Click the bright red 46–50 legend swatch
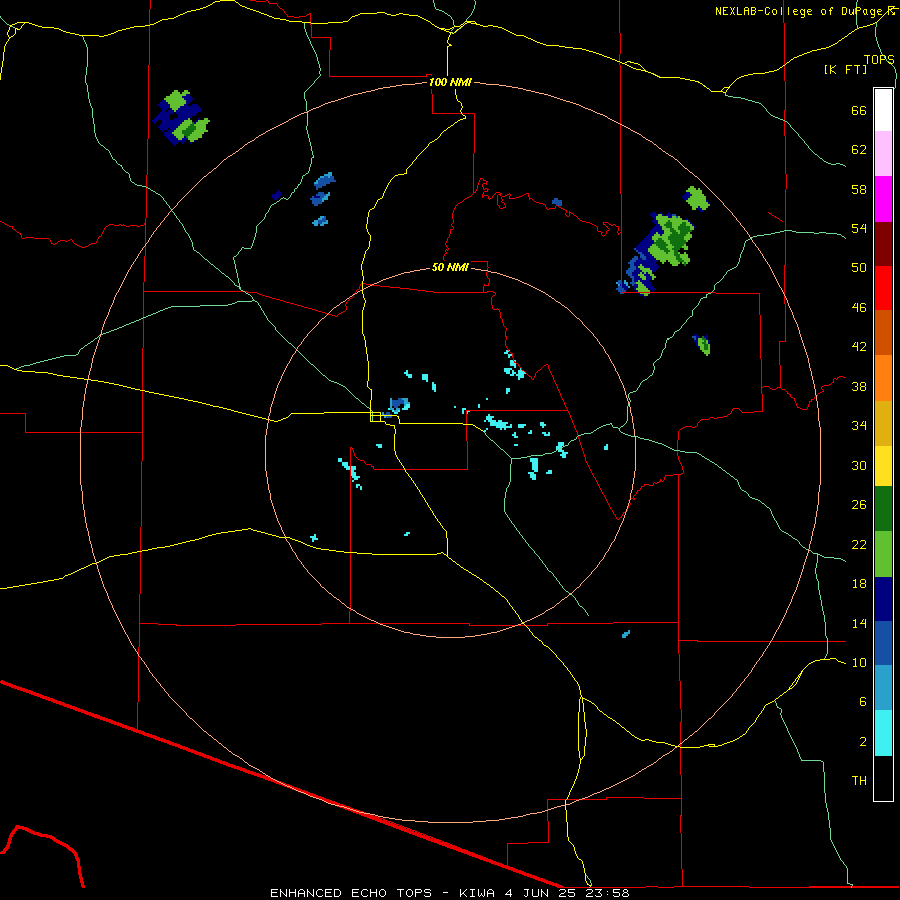 click(883, 289)
